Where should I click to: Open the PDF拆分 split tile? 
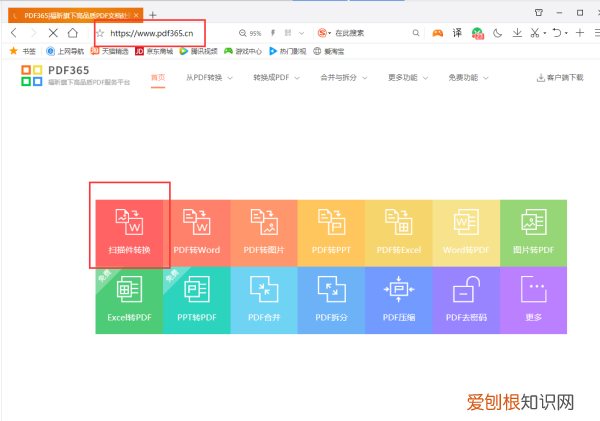[331, 300]
